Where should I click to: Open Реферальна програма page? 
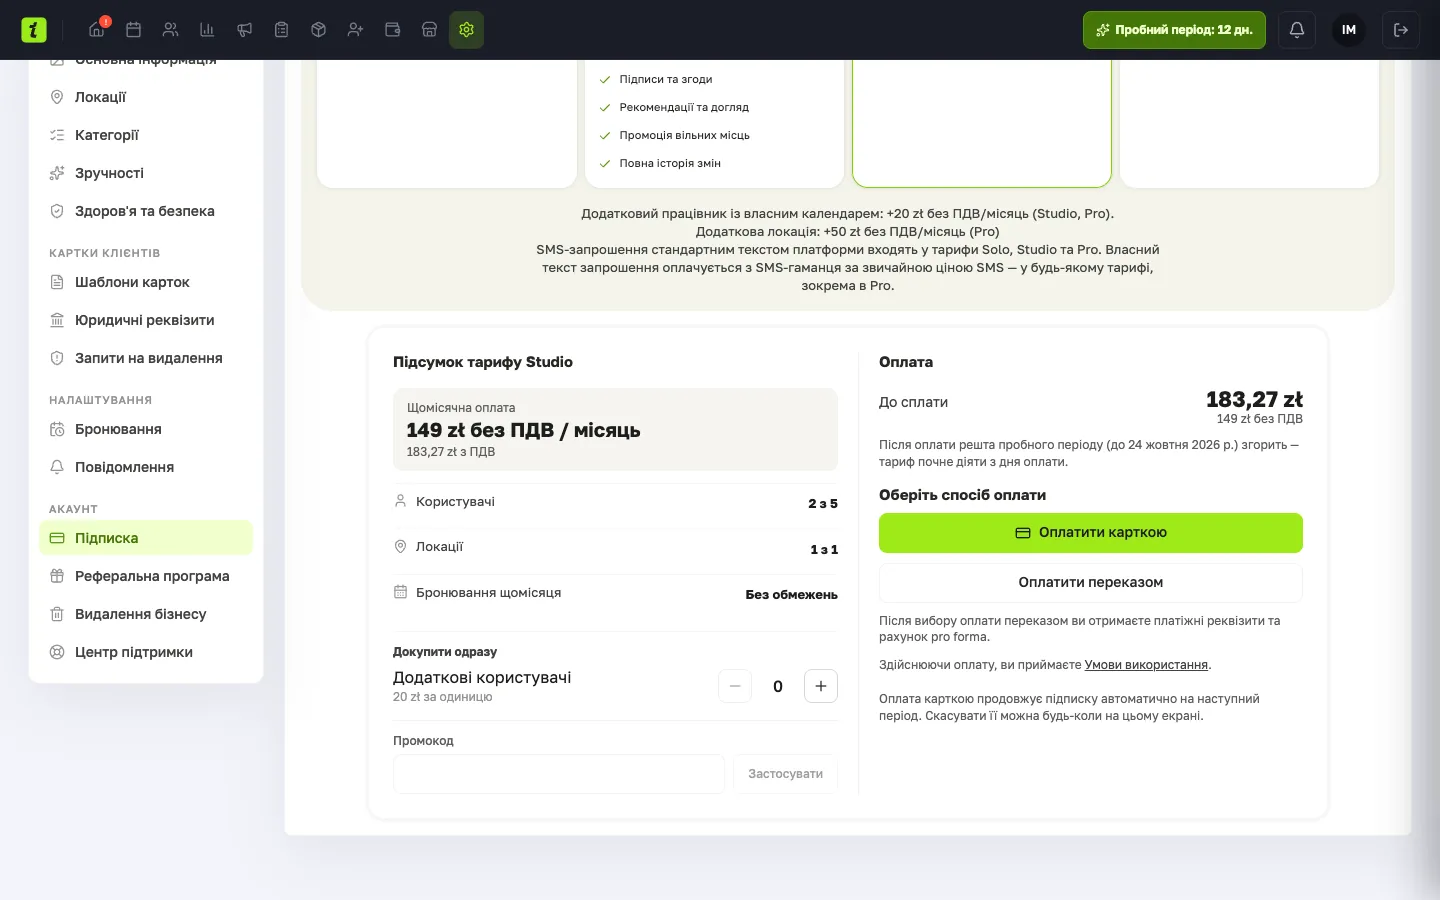coord(146,576)
